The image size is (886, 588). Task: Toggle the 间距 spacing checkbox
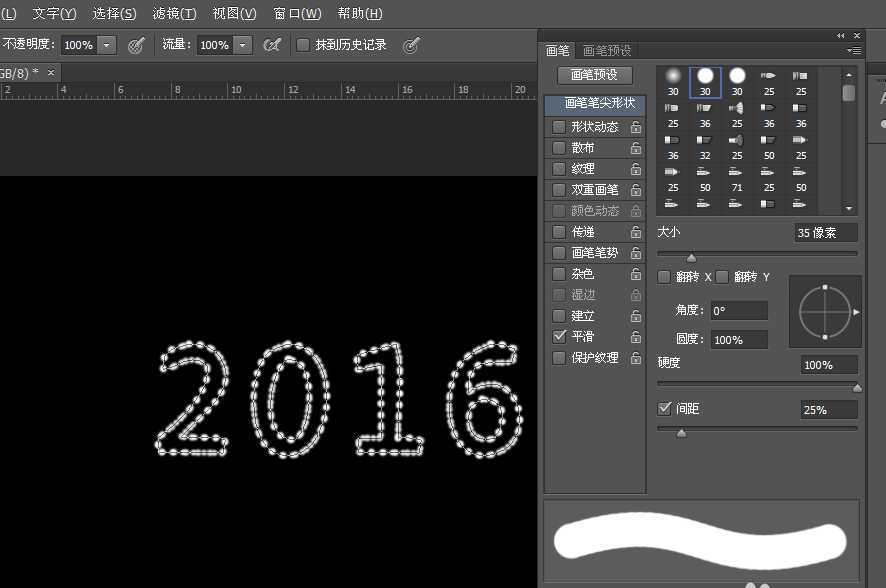[664, 408]
